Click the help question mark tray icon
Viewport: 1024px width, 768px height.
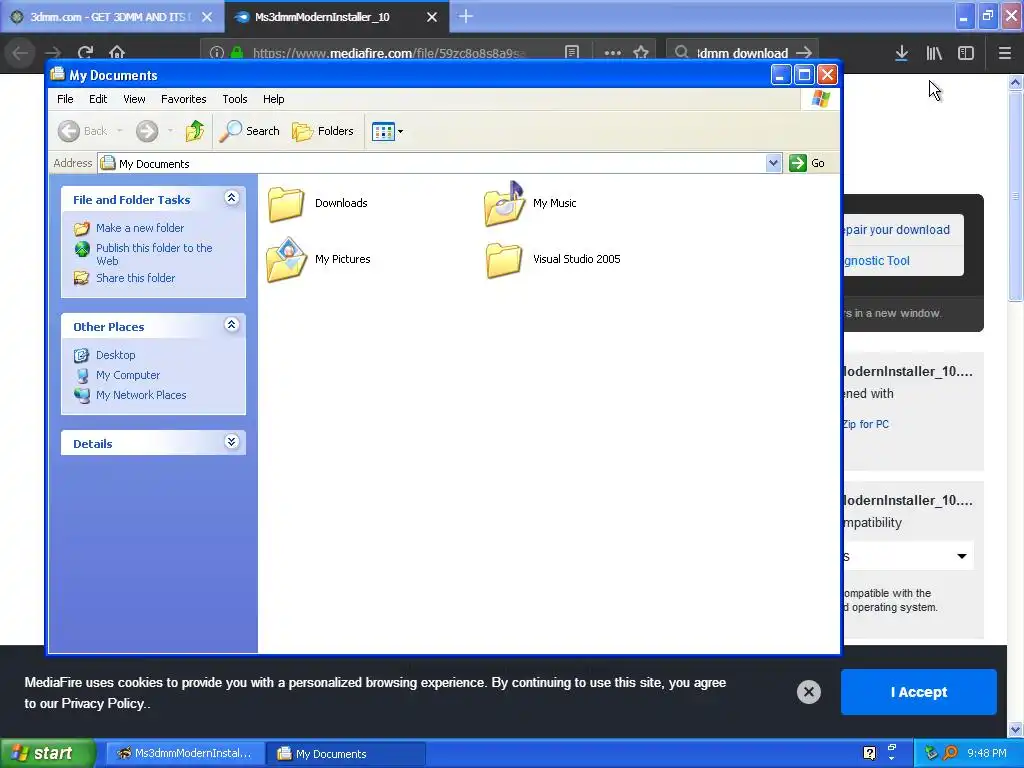point(869,754)
